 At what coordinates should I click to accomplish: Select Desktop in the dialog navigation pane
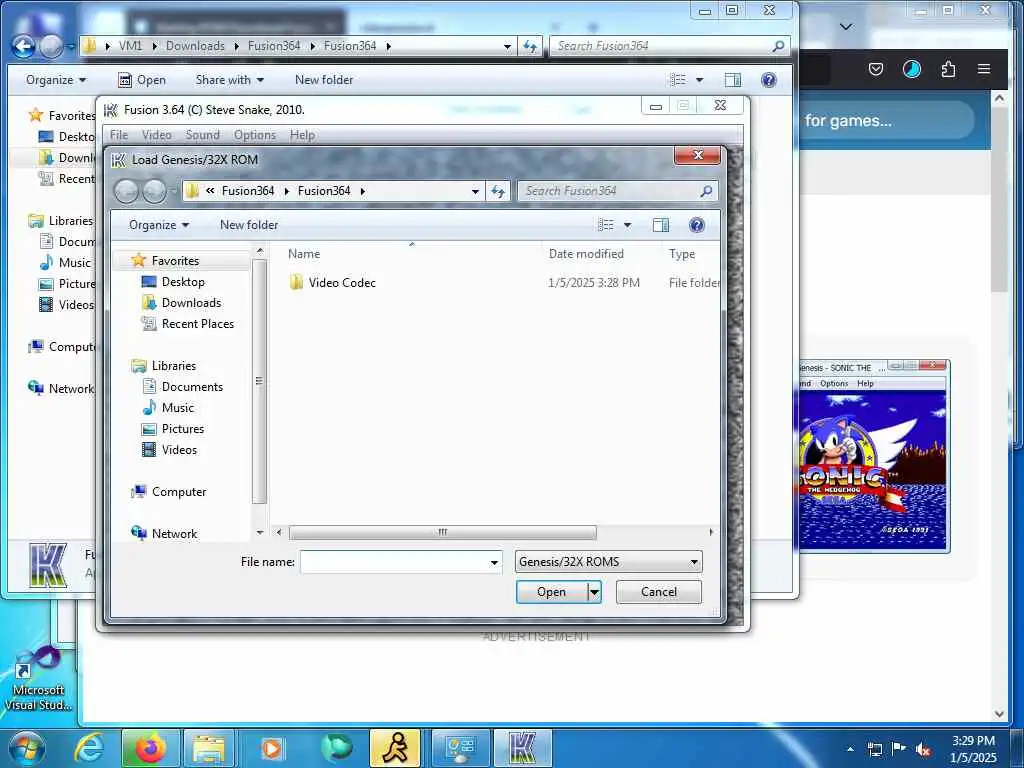tap(183, 281)
